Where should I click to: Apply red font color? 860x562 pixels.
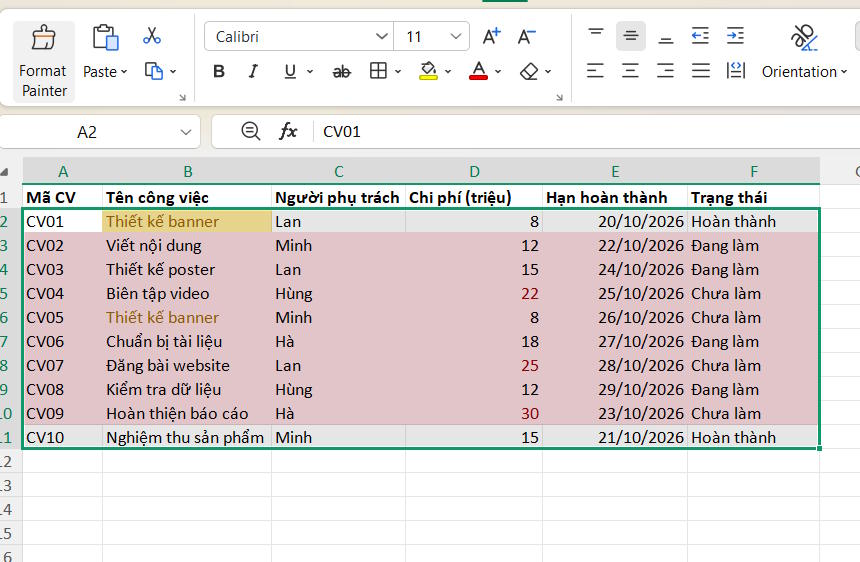(x=478, y=71)
